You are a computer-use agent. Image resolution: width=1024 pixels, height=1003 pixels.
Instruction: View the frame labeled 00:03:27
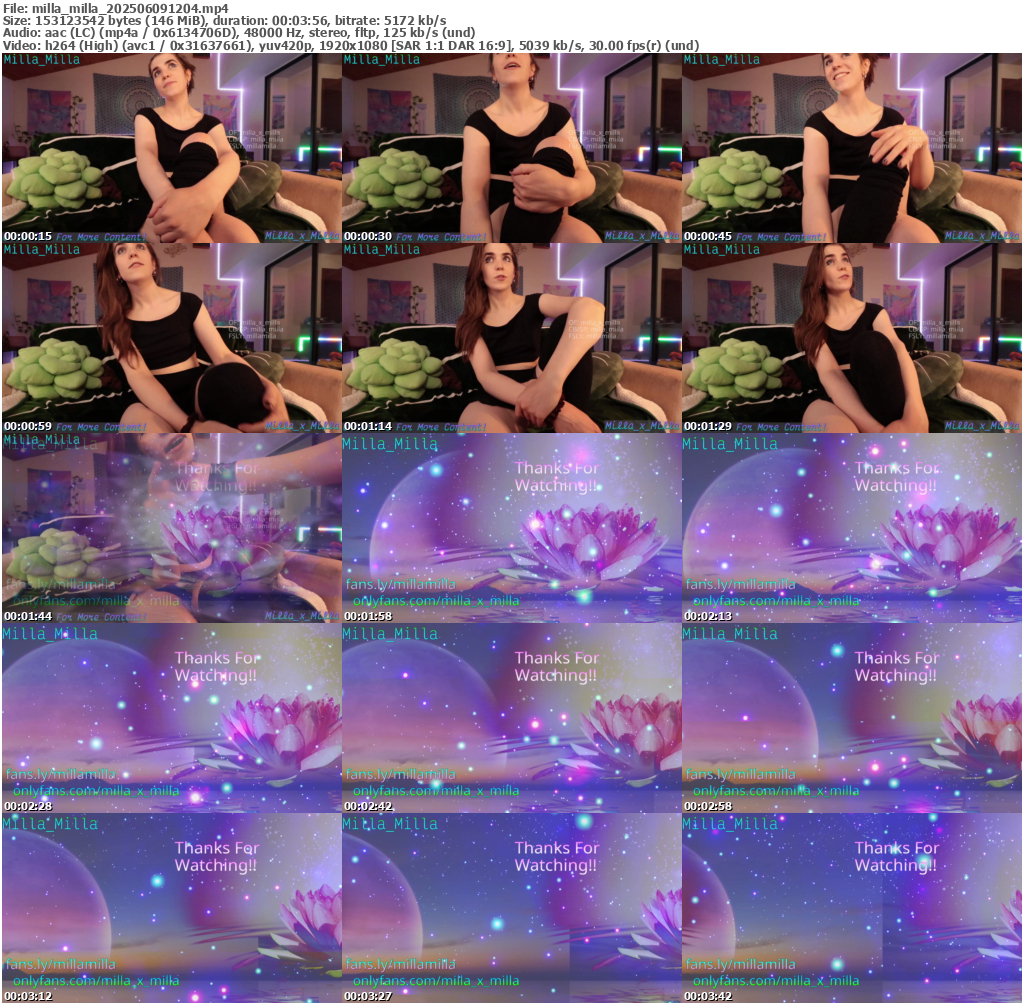[512, 908]
